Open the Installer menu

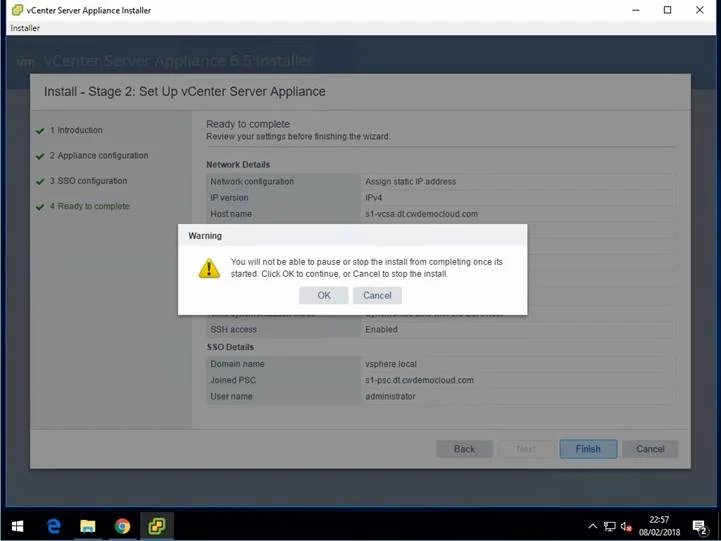25,28
